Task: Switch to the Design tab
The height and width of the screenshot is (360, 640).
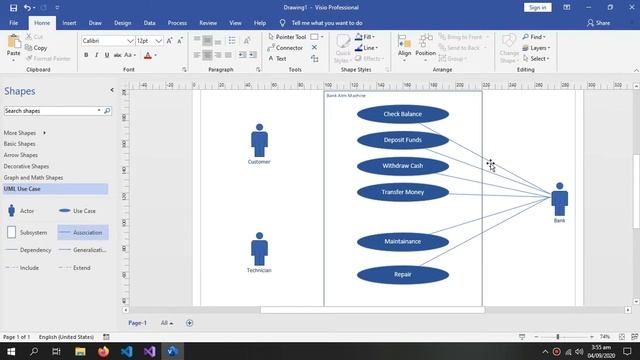Action: coord(122,23)
